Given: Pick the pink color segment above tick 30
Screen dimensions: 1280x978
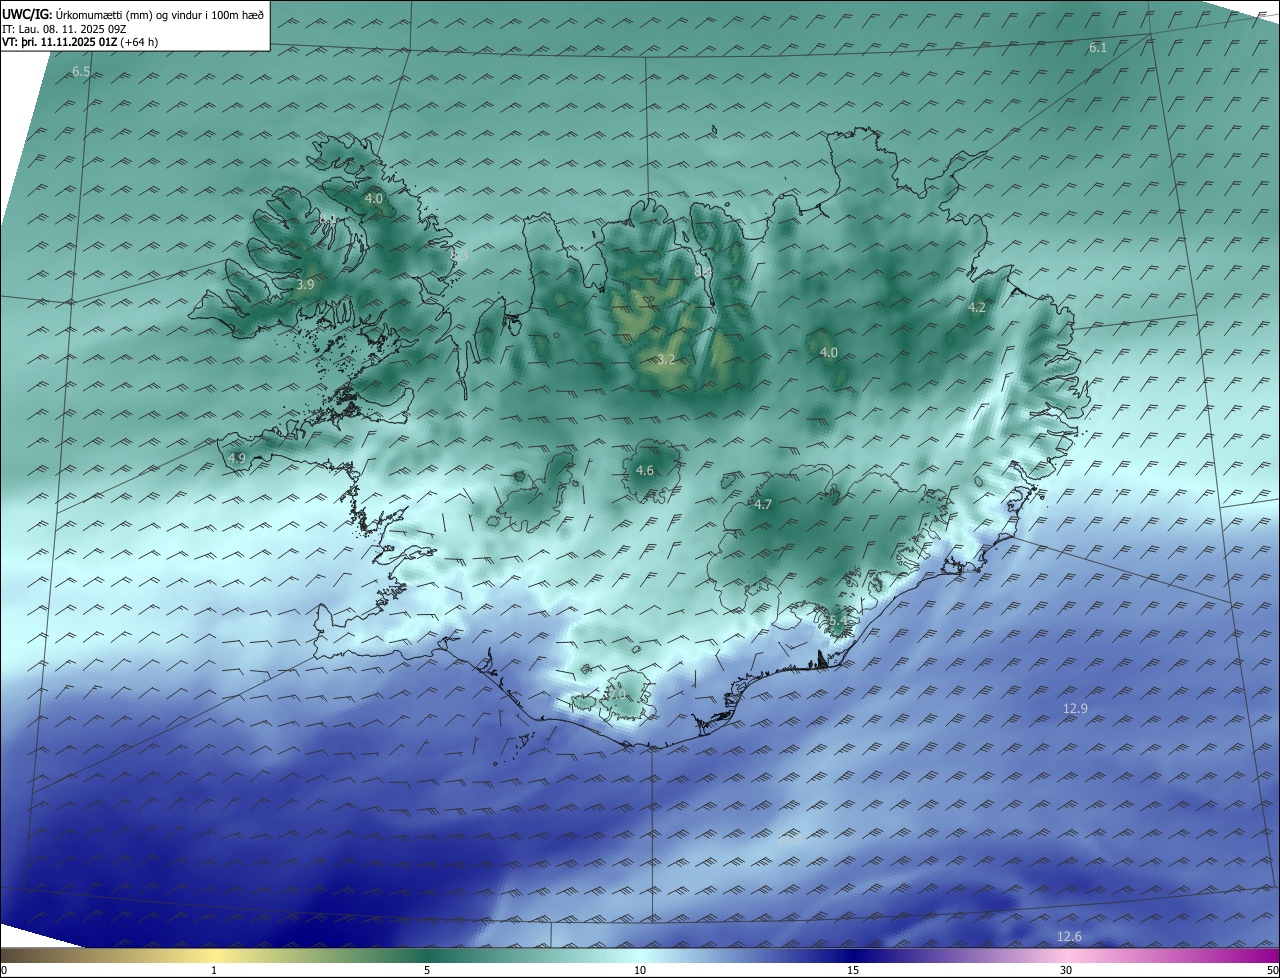Looking at the screenshot, I should 1066,955.
